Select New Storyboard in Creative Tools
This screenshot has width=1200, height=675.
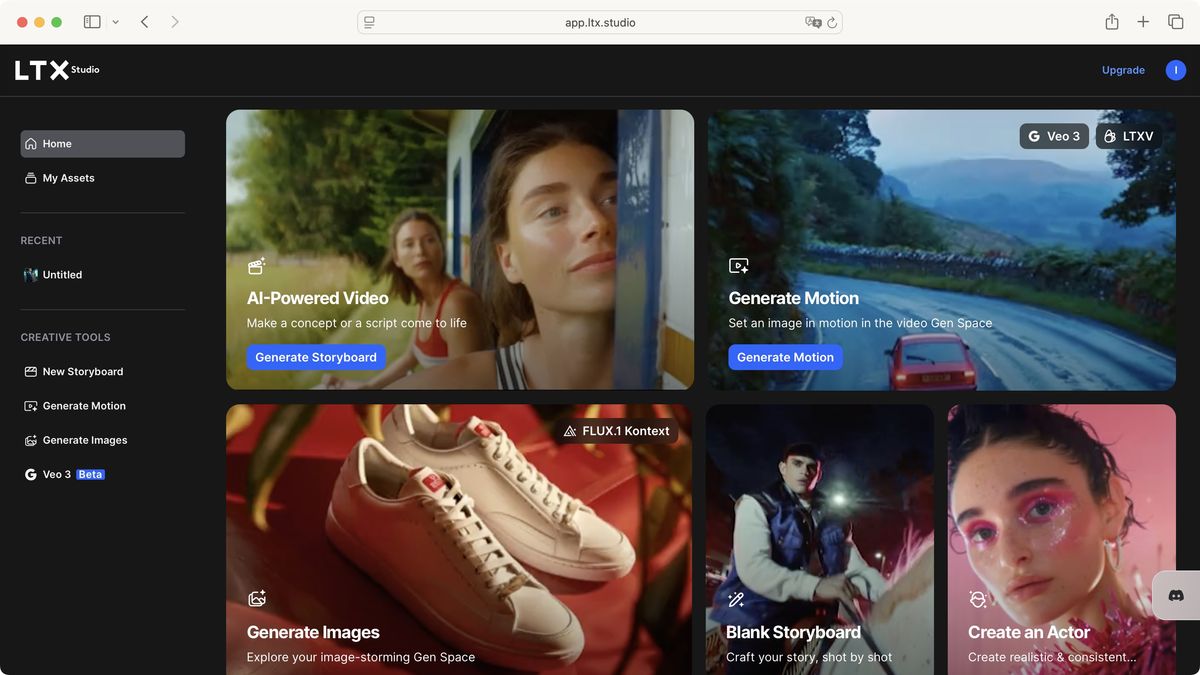tap(103, 372)
